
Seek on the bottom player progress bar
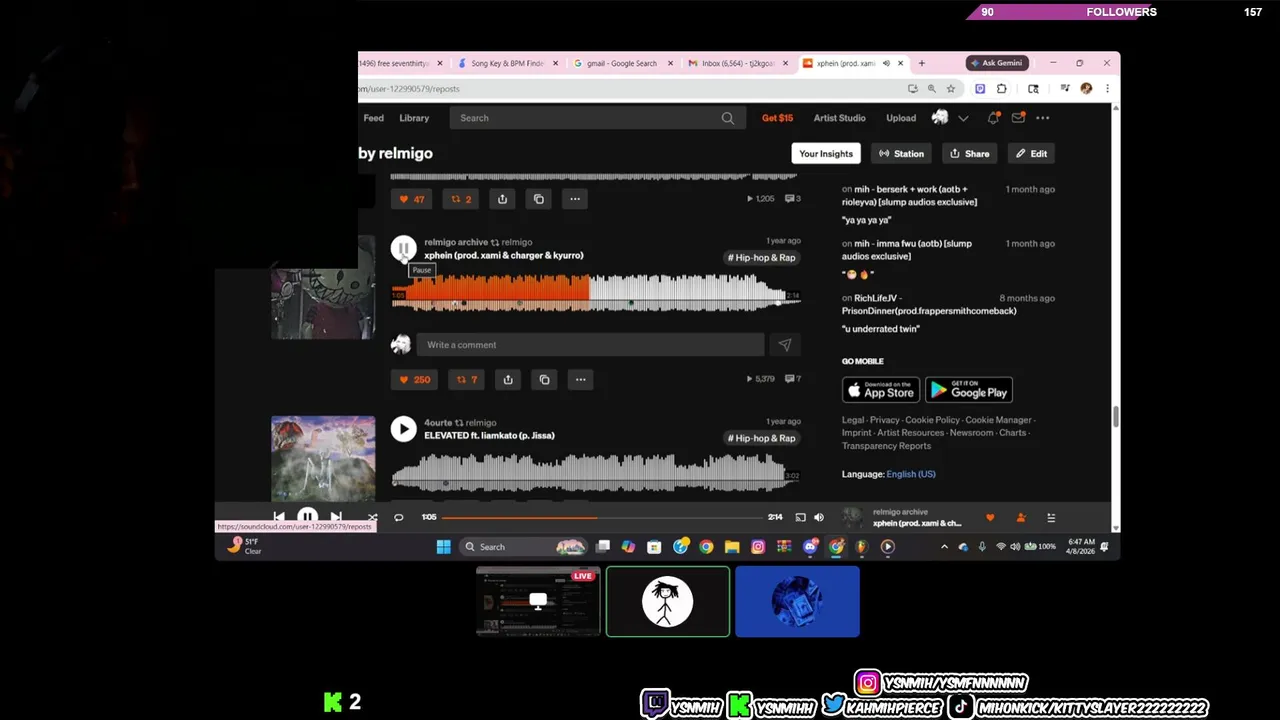[x=603, y=517]
